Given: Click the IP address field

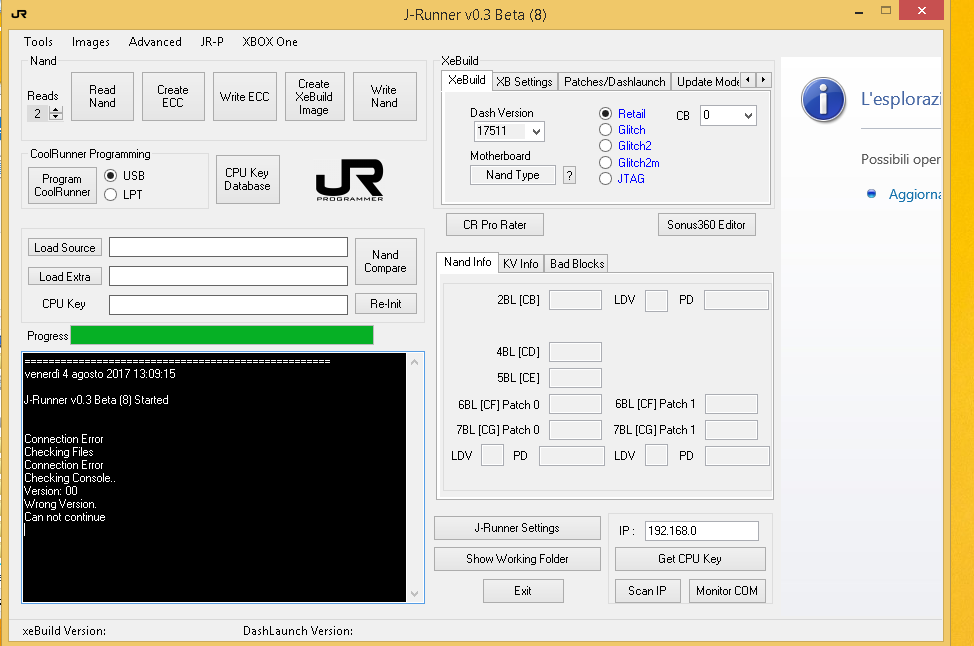Looking at the screenshot, I should pyautogui.click(x=701, y=531).
